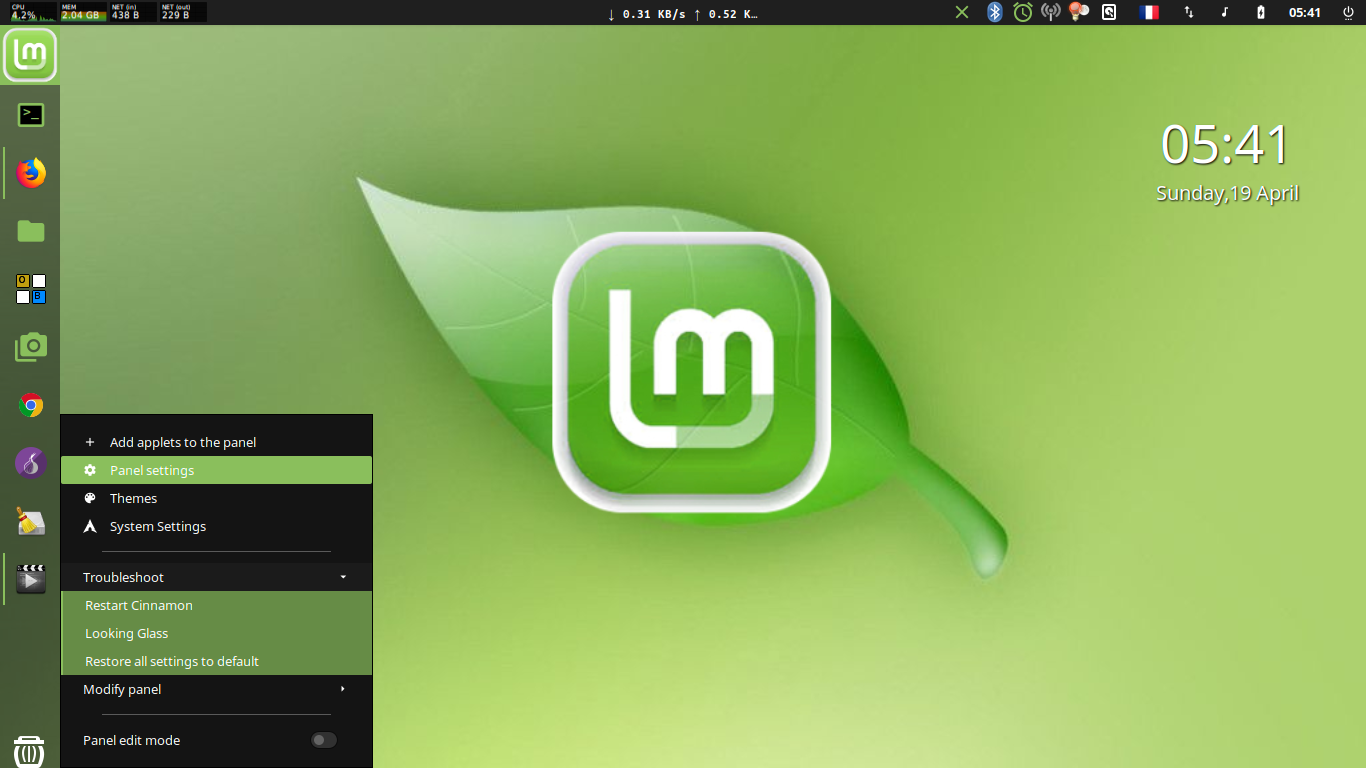This screenshot has width=1366, height=768.
Task: Click the green X tray icon
Action: click(961, 12)
